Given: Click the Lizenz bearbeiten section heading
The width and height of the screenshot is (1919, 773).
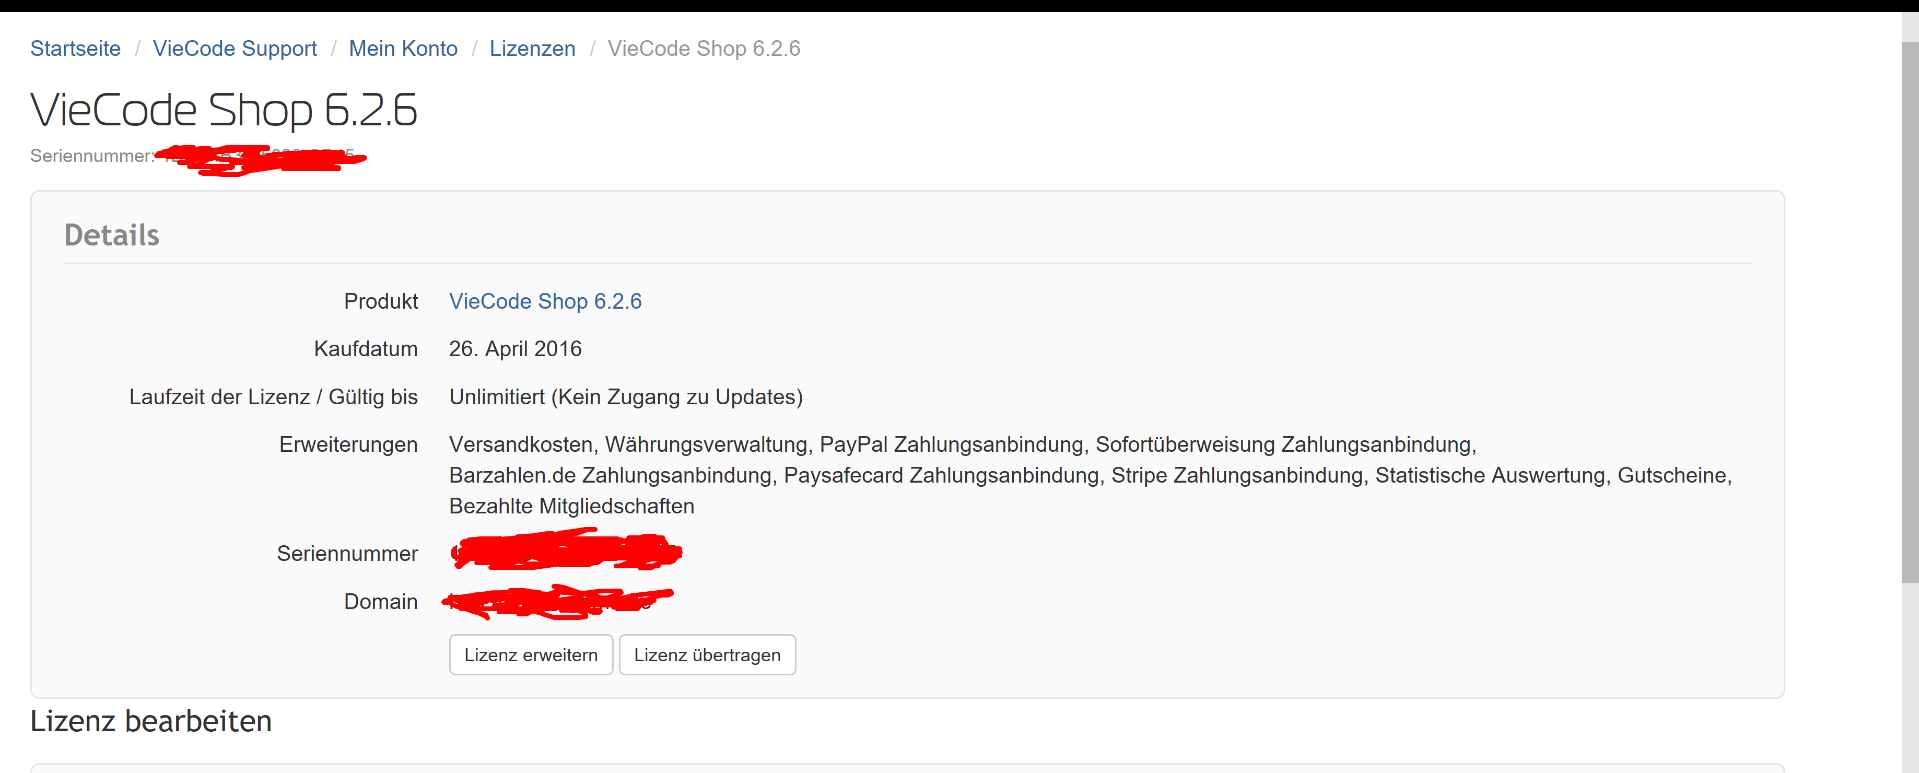Looking at the screenshot, I should (151, 721).
